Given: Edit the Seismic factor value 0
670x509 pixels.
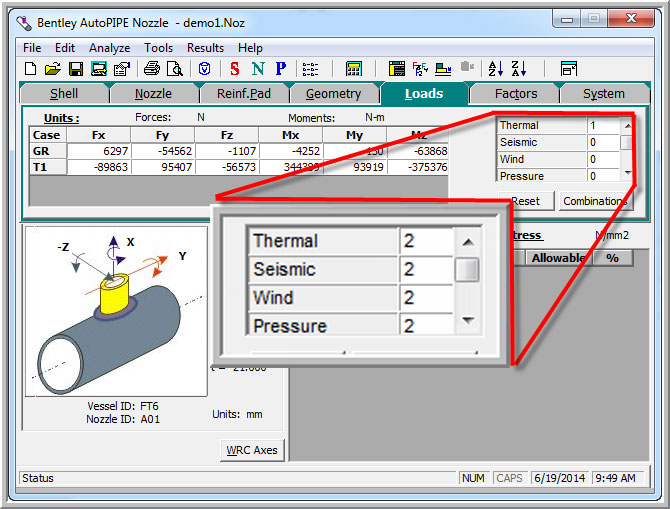Looking at the screenshot, I should click(x=603, y=142).
